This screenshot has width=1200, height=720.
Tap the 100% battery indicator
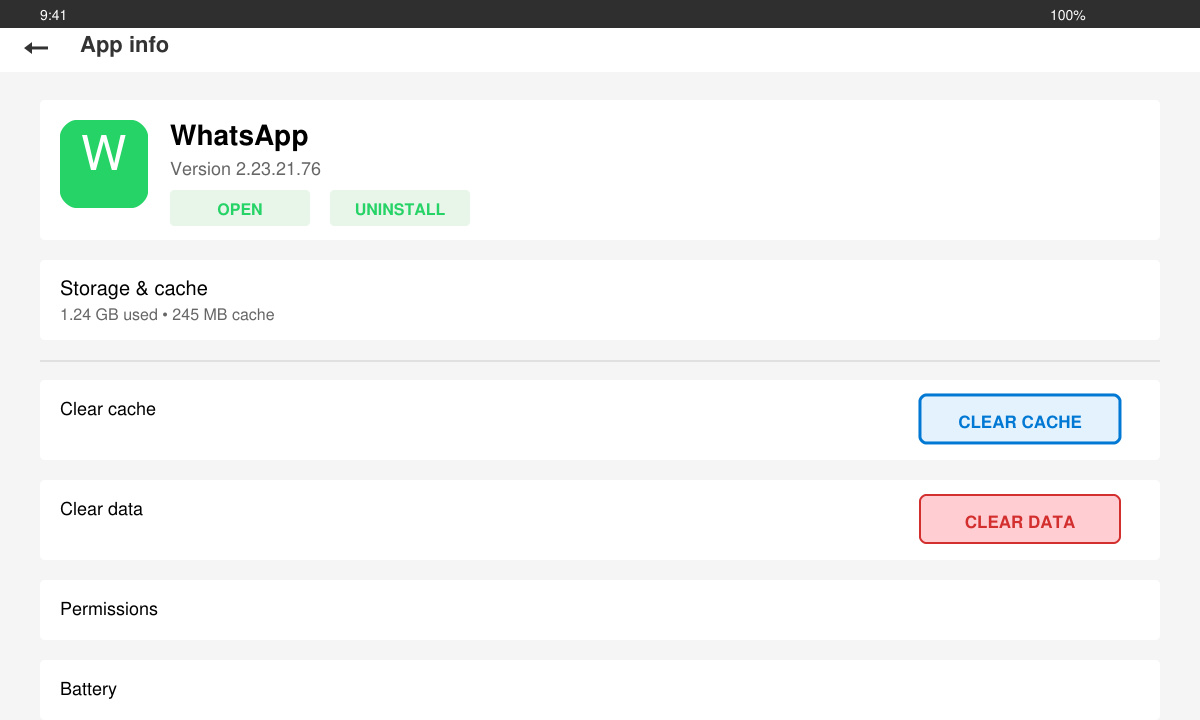[1068, 15]
